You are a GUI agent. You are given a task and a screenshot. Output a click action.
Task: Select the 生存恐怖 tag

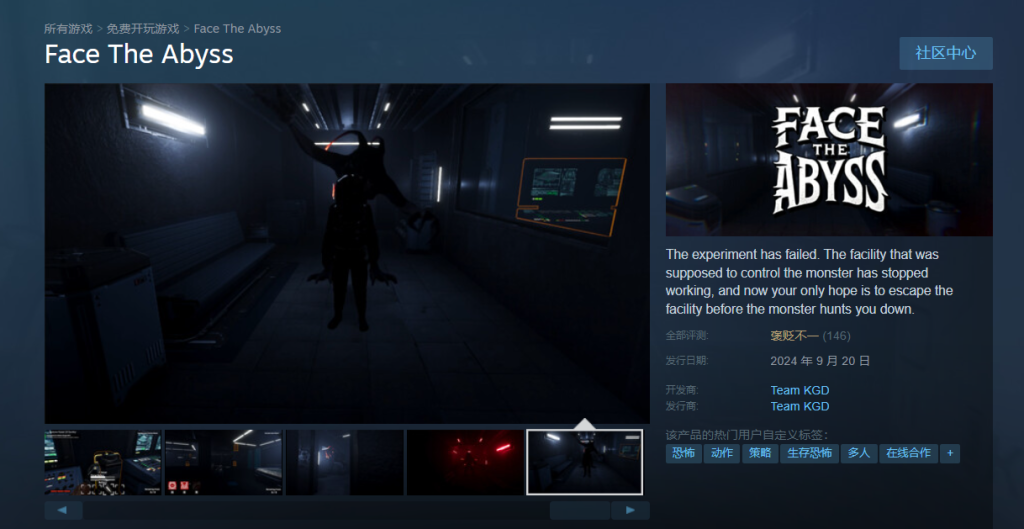click(x=809, y=453)
